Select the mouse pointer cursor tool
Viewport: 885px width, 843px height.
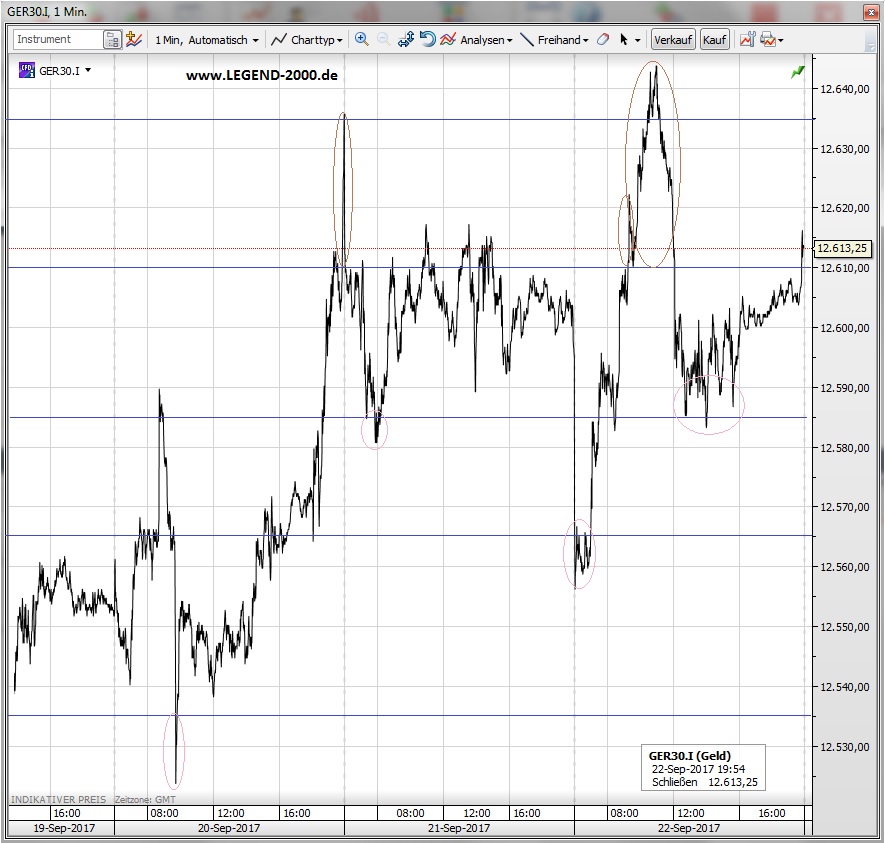pyautogui.click(x=624, y=40)
